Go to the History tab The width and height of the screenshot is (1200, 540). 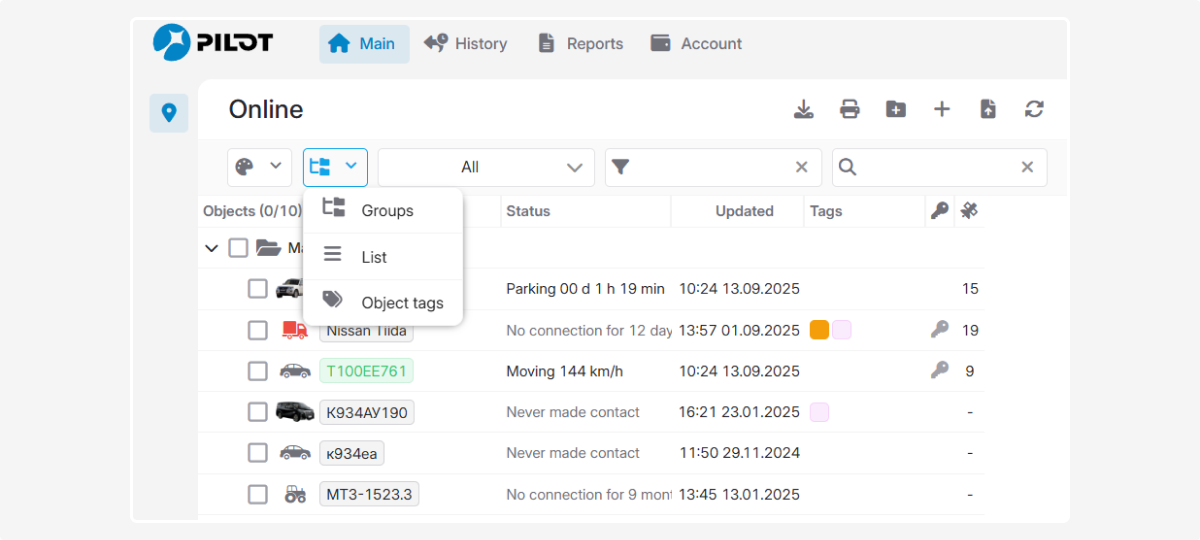coord(466,44)
